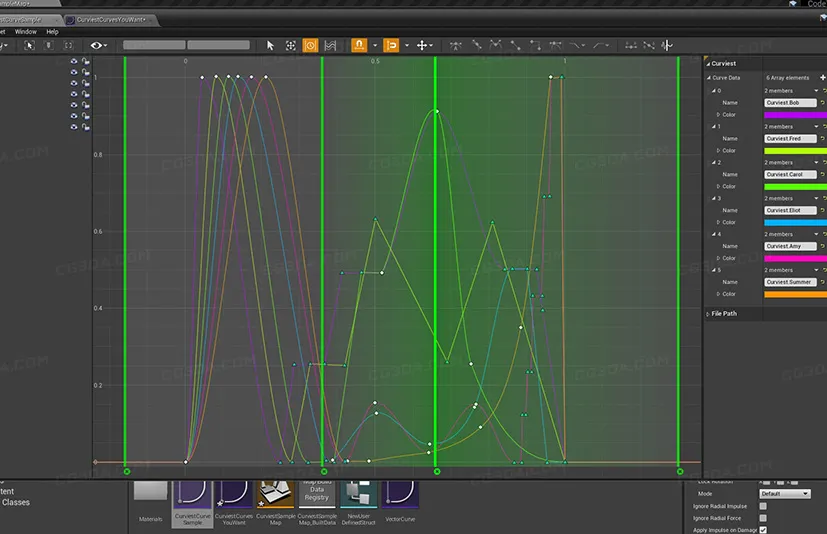This screenshot has height=534, width=827.
Task: Edit the Curviest.Fred name field
Action: pyautogui.click(x=790, y=139)
